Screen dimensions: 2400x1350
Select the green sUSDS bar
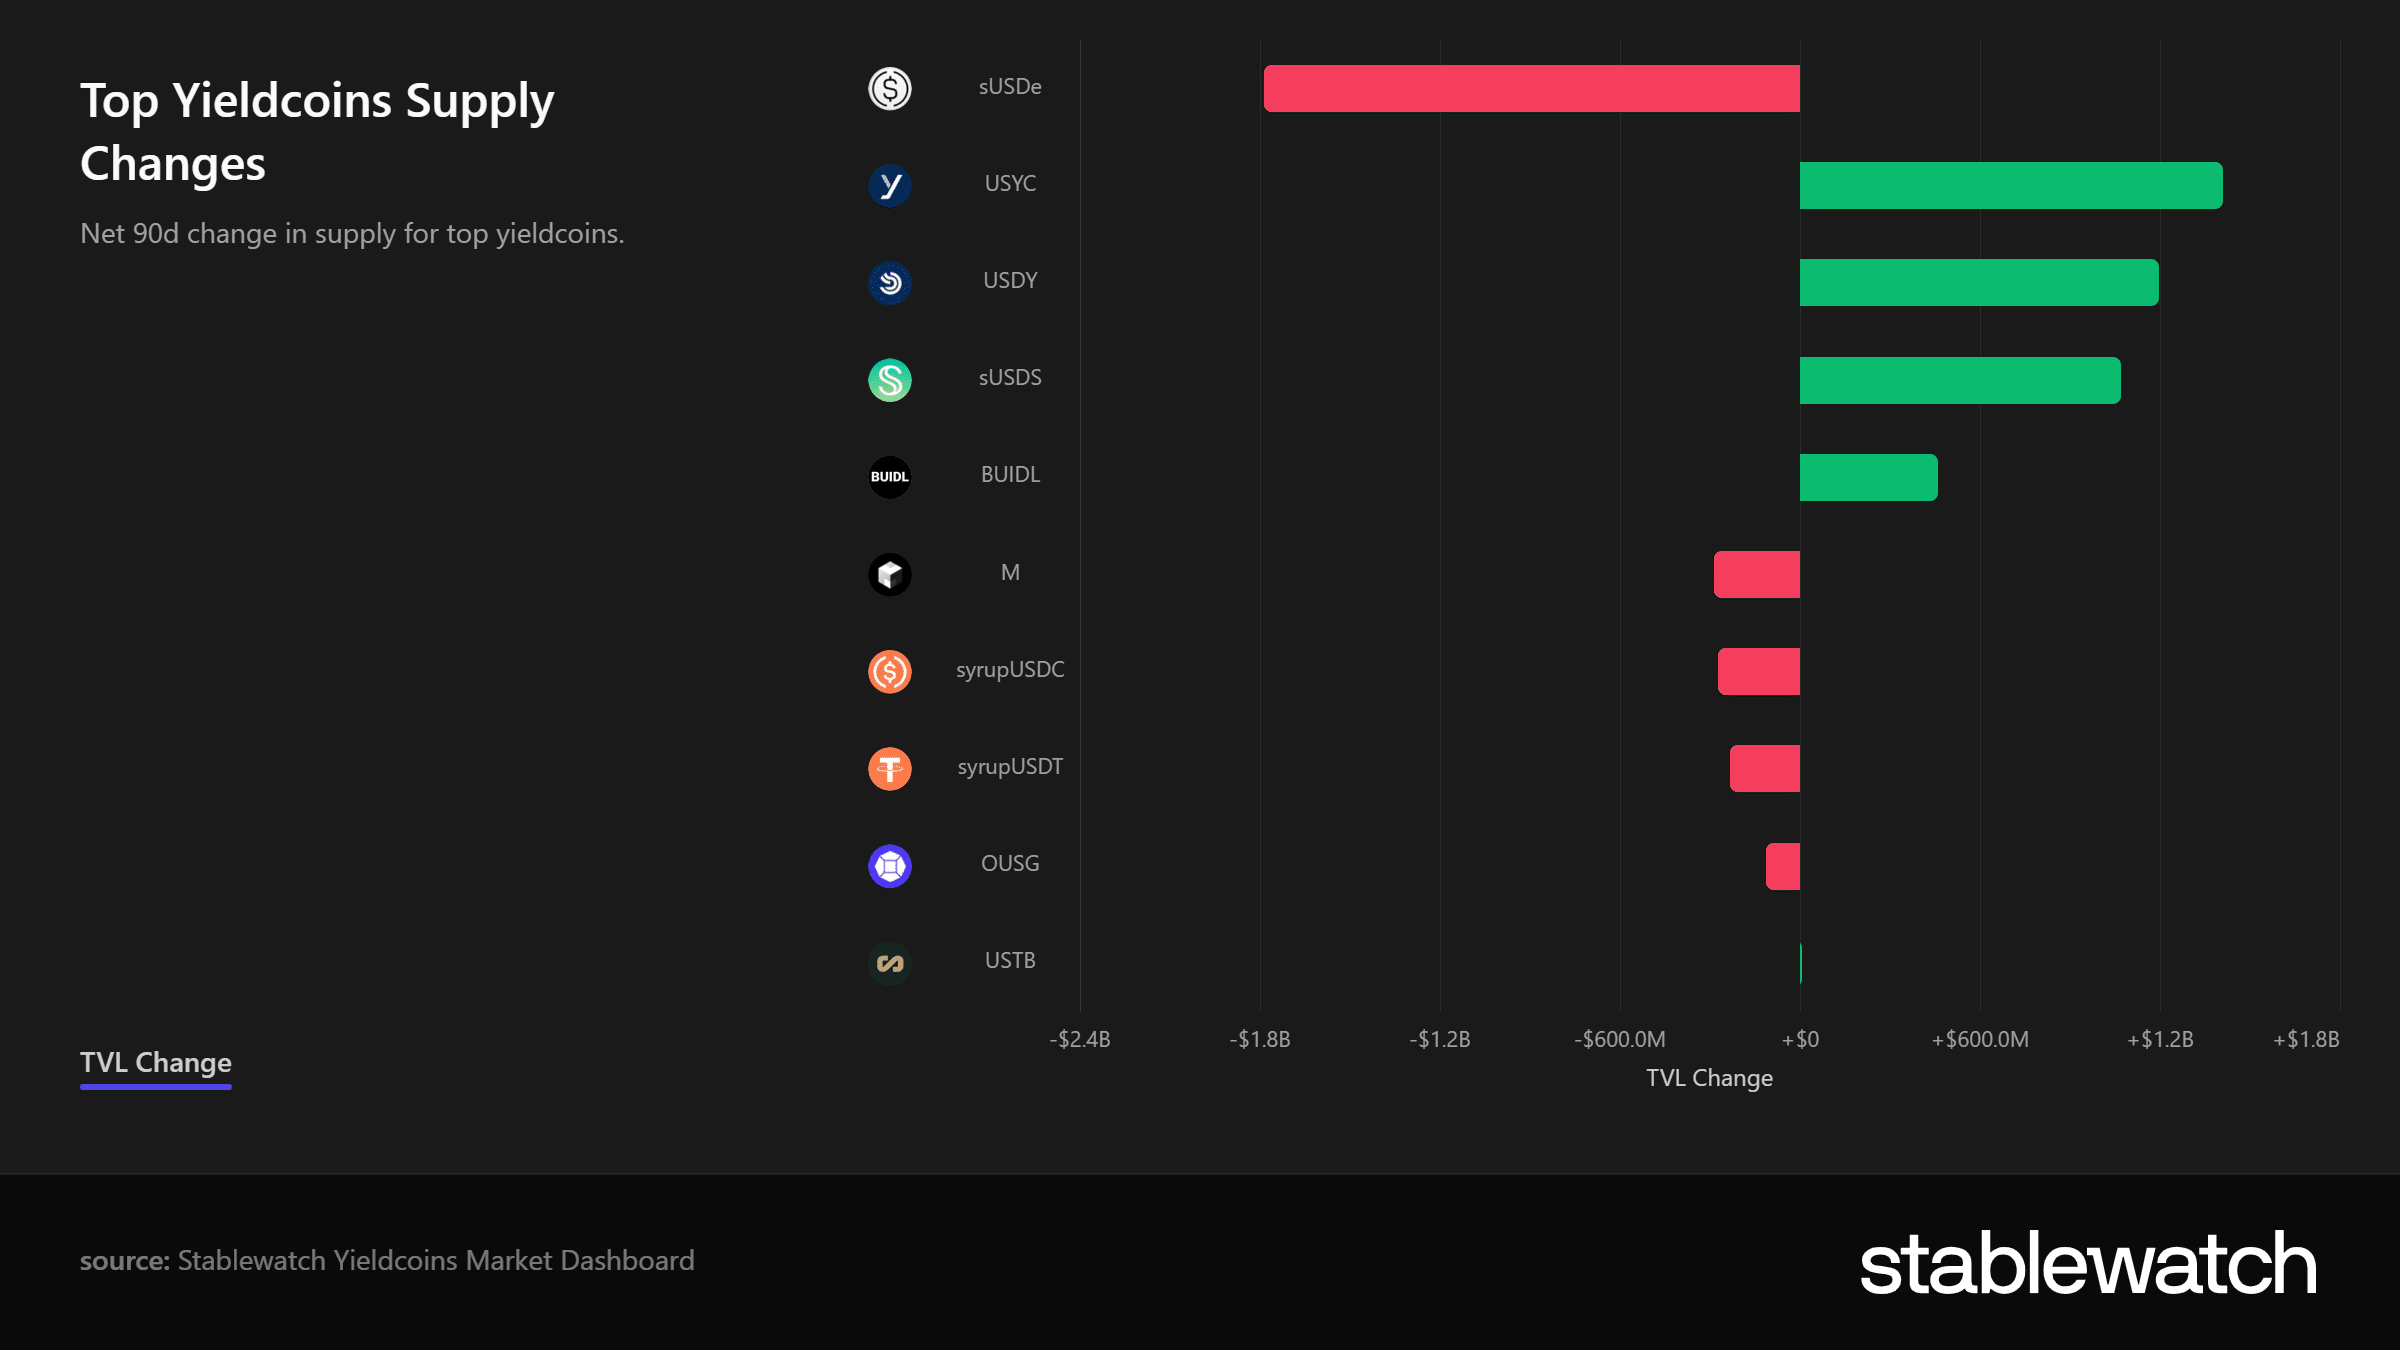coord(1960,380)
